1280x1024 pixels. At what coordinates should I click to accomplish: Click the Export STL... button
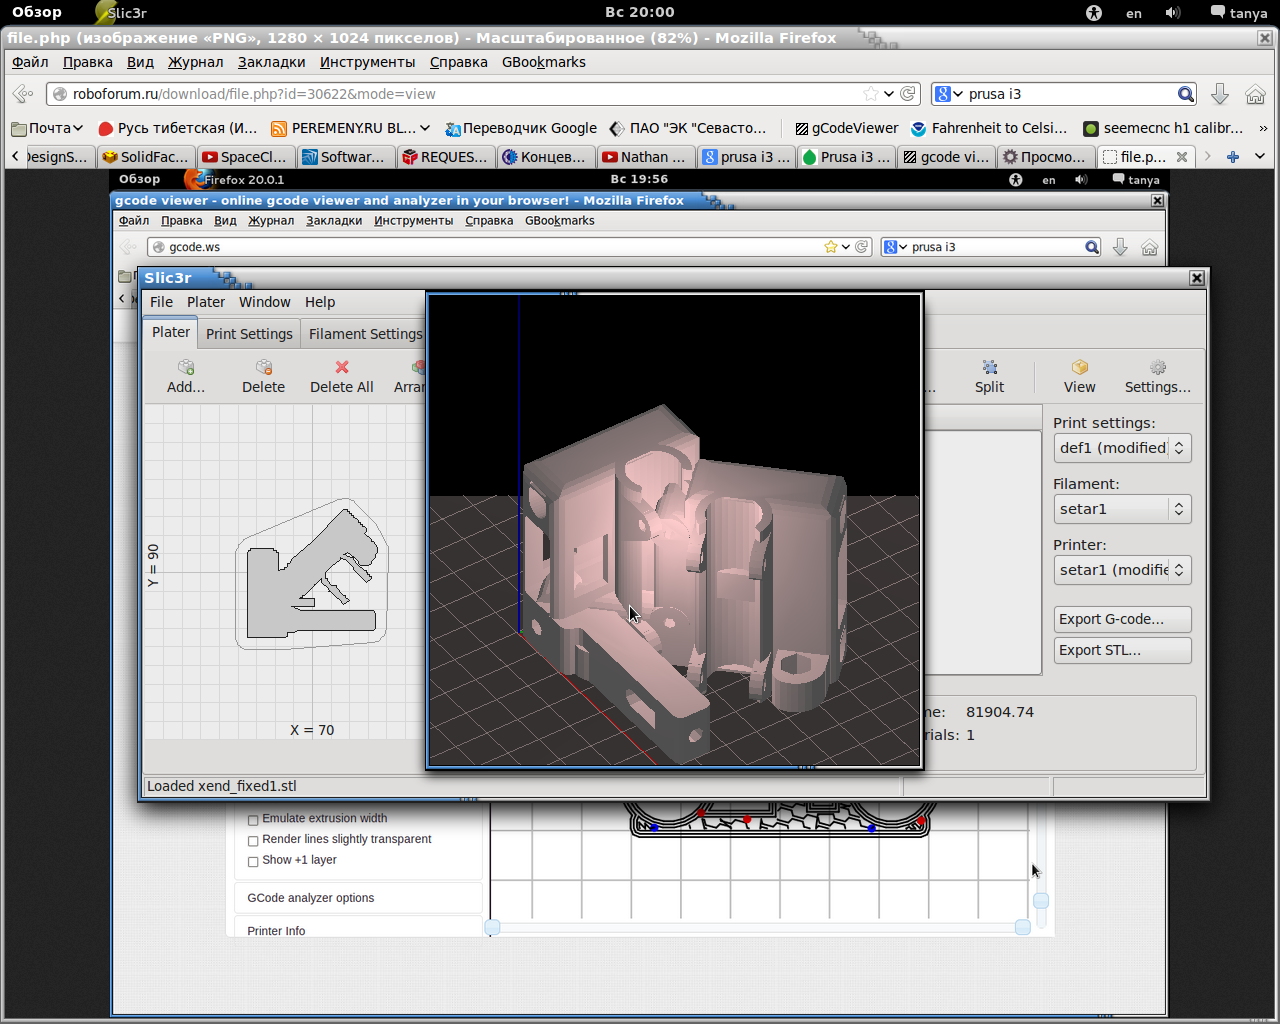click(x=1121, y=650)
